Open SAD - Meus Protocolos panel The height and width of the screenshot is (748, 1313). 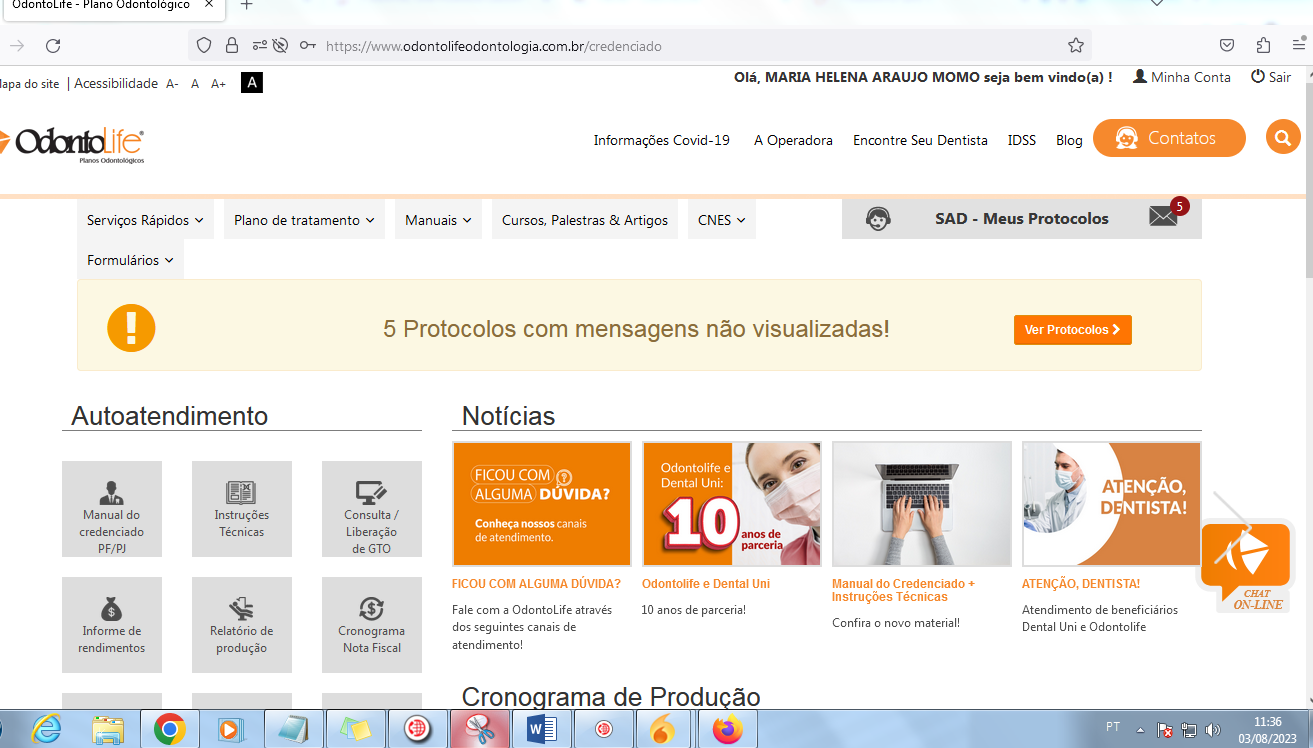tap(1022, 219)
